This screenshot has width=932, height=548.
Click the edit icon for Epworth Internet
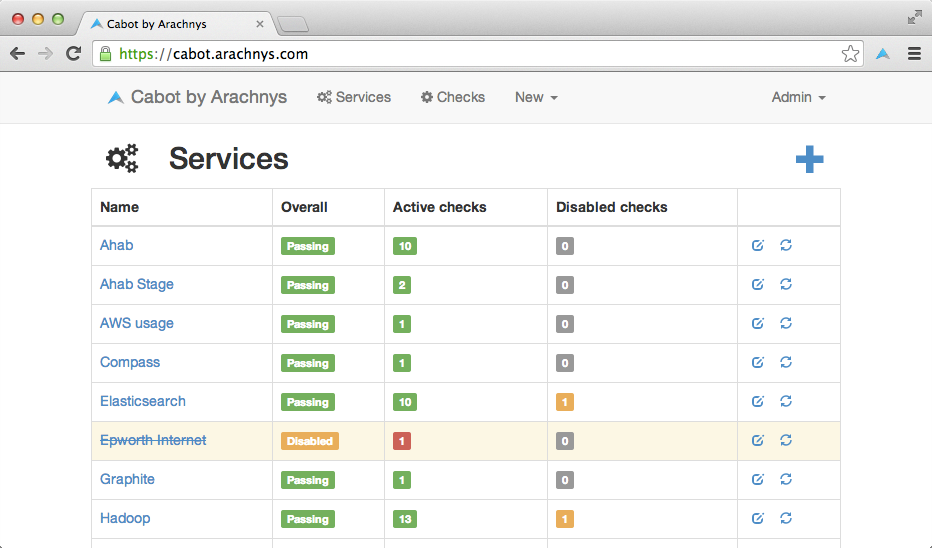click(758, 441)
